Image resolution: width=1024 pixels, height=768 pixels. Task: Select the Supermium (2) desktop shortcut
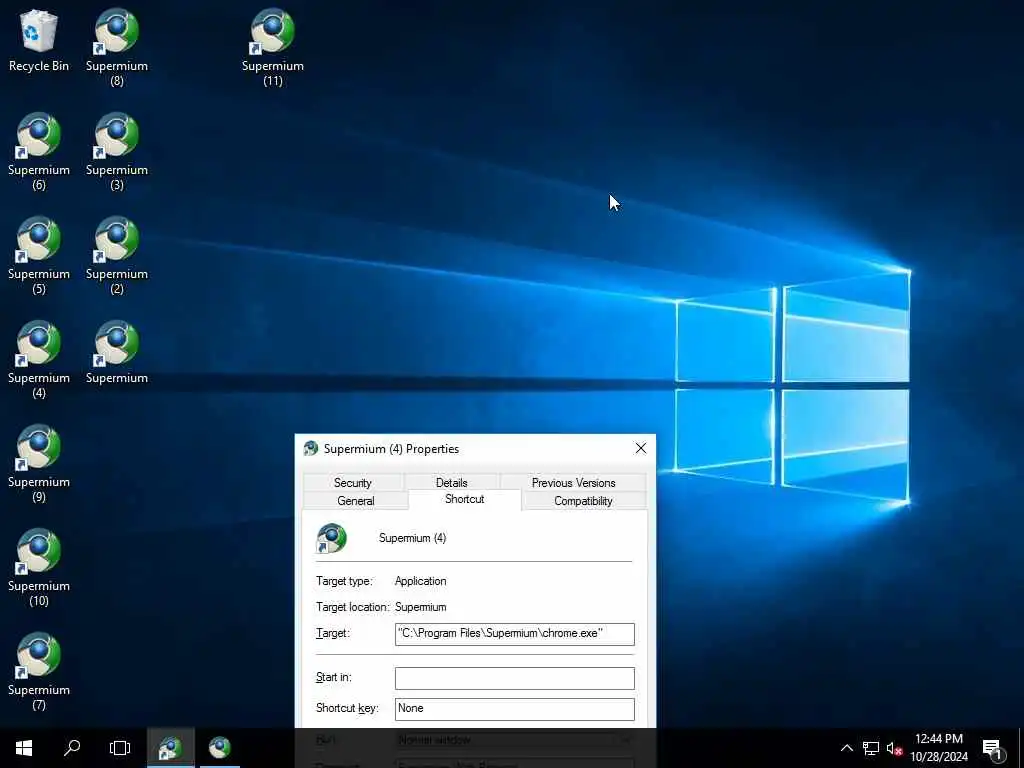tap(117, 255)
